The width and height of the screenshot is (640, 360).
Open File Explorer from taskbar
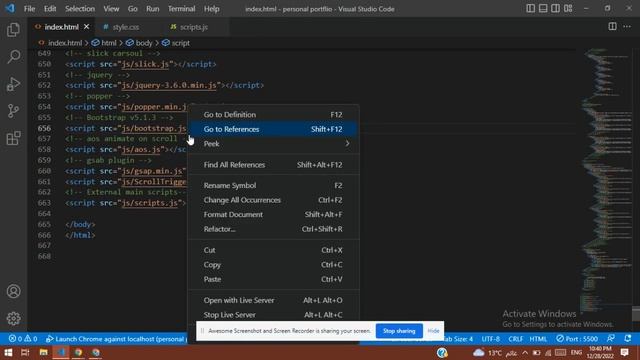43,352
